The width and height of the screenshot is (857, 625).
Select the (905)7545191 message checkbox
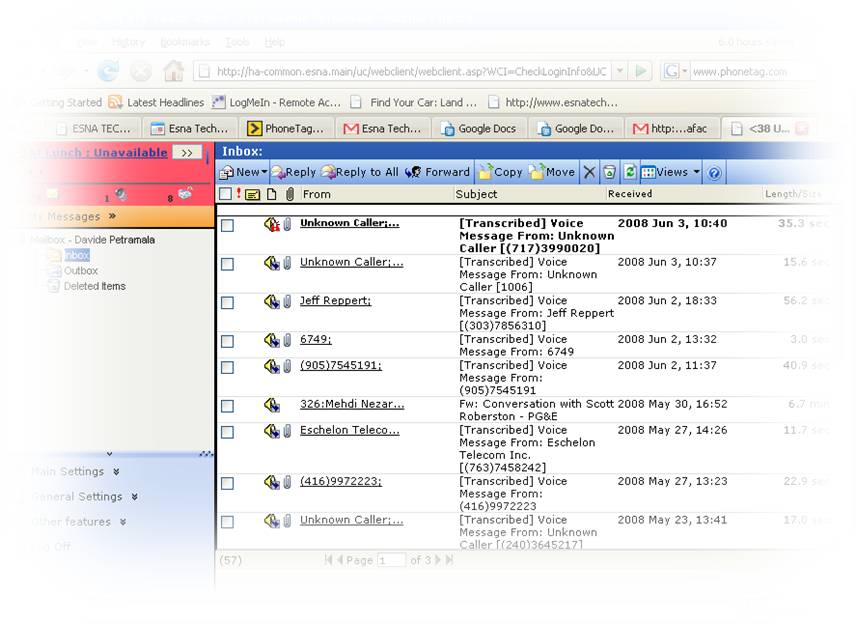pyautogui.click(x=227, y=367)
